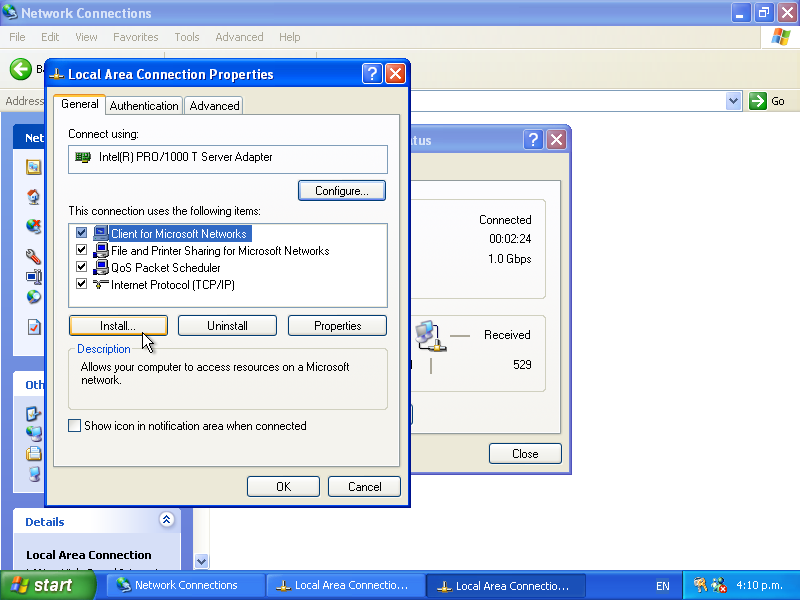Click the QoS Packet Scheduler icon
Screen dimensions: 800x600
pos(101,267)
